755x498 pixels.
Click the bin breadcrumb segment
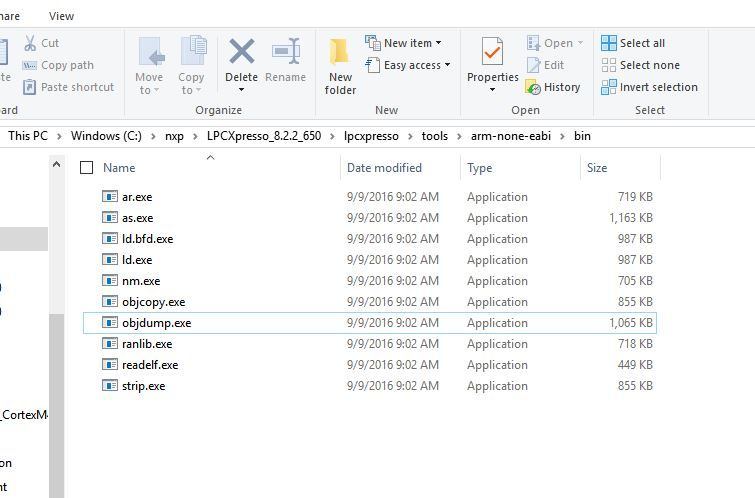[582, 136]
